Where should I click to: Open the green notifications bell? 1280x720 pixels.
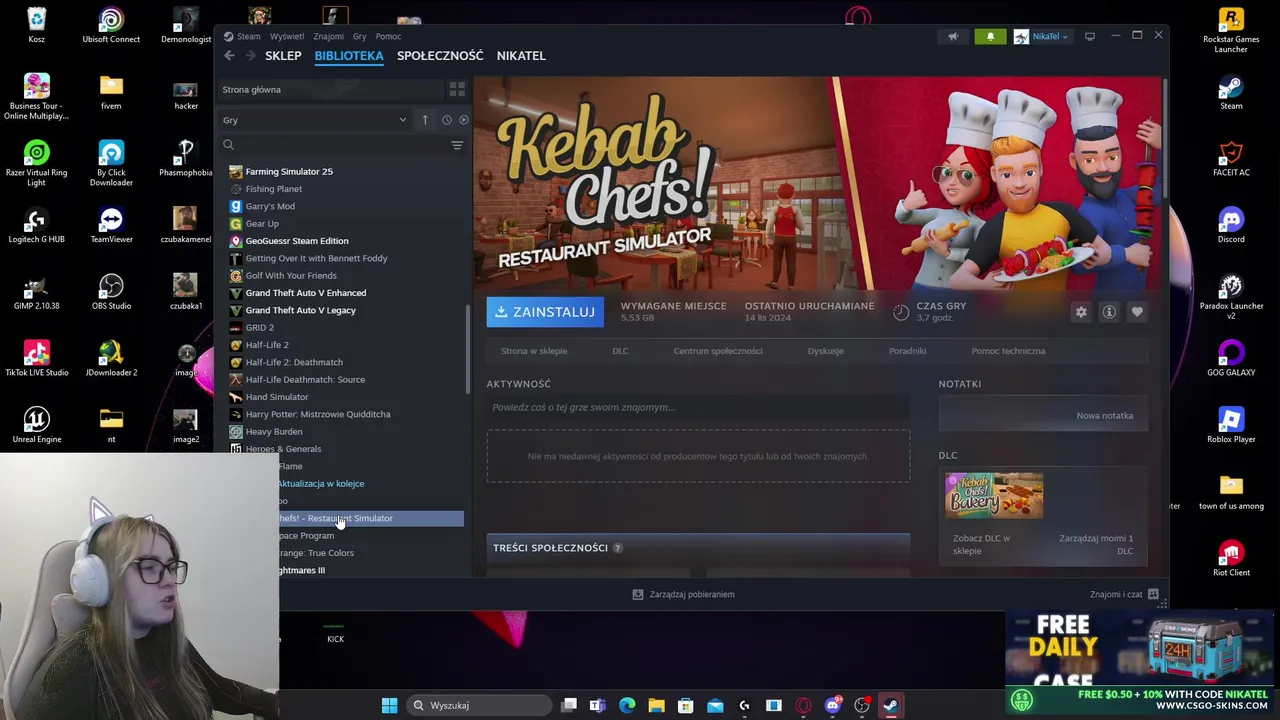[x=990, y=36]
